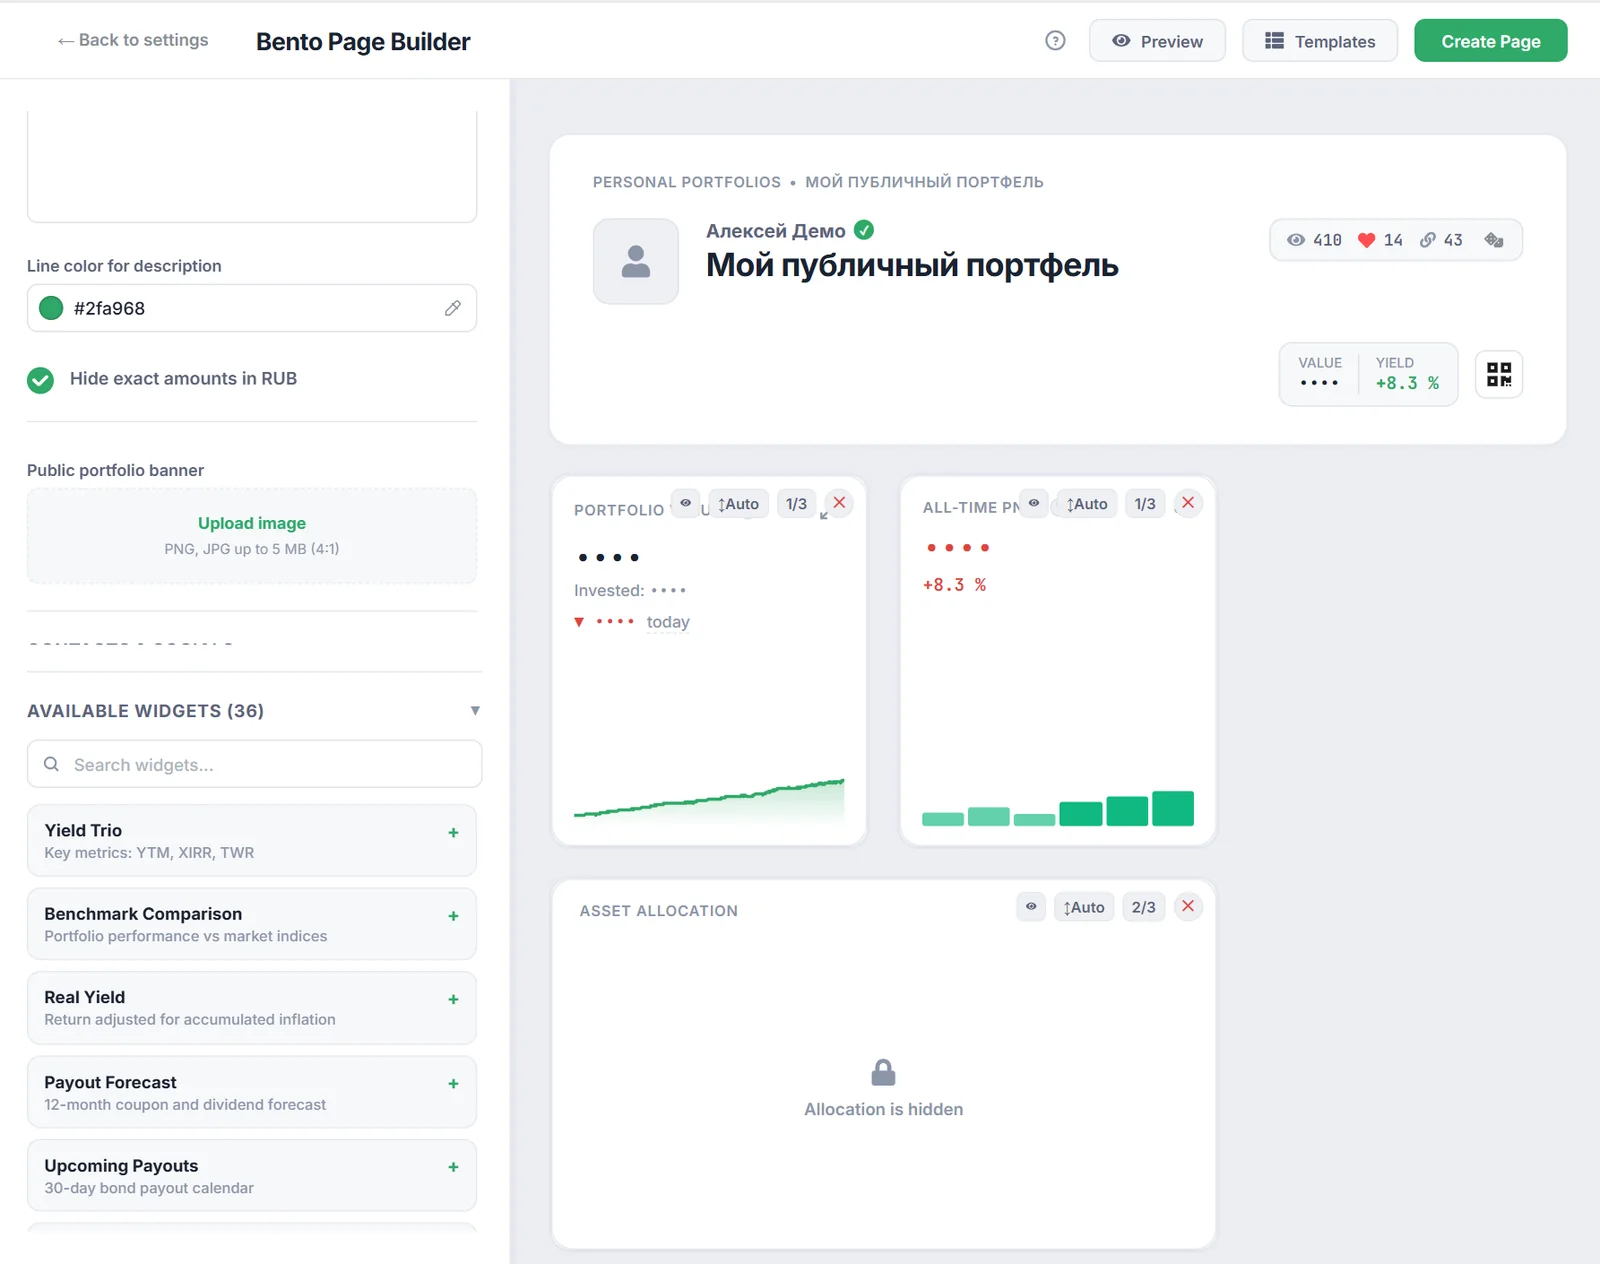Change Auto height on Asset Allocation widget
This screenshot has height=1264, width=1600.
1084,907
